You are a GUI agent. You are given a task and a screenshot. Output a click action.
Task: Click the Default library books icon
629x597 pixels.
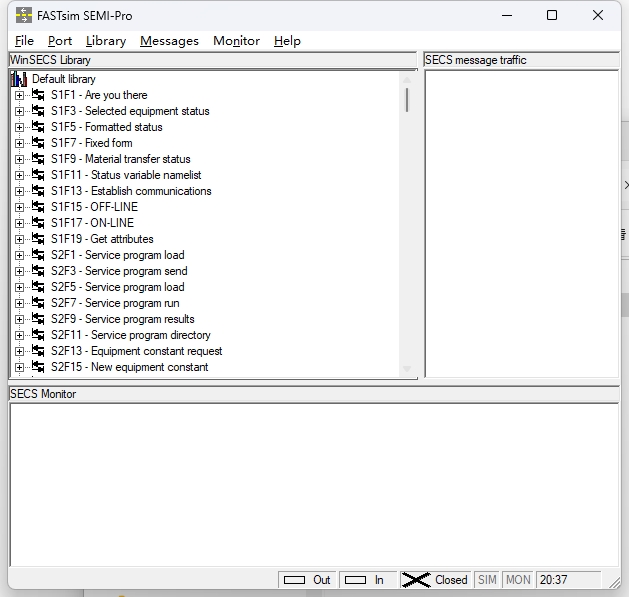19,79
